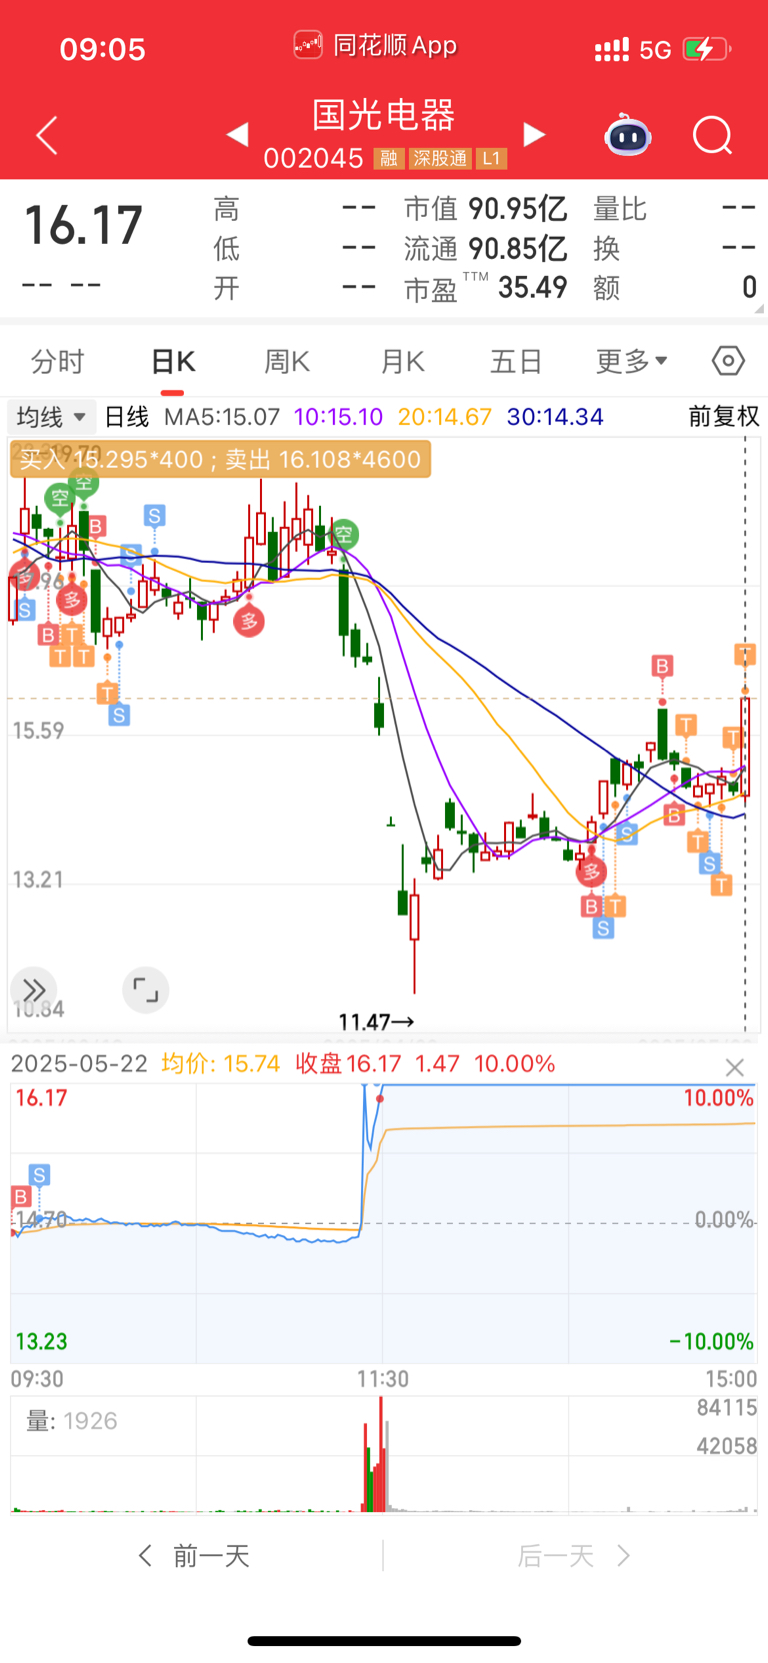The height and width of the screenshot is (1663, 768).
Task: Select the 日K tab
Action: 172,361
